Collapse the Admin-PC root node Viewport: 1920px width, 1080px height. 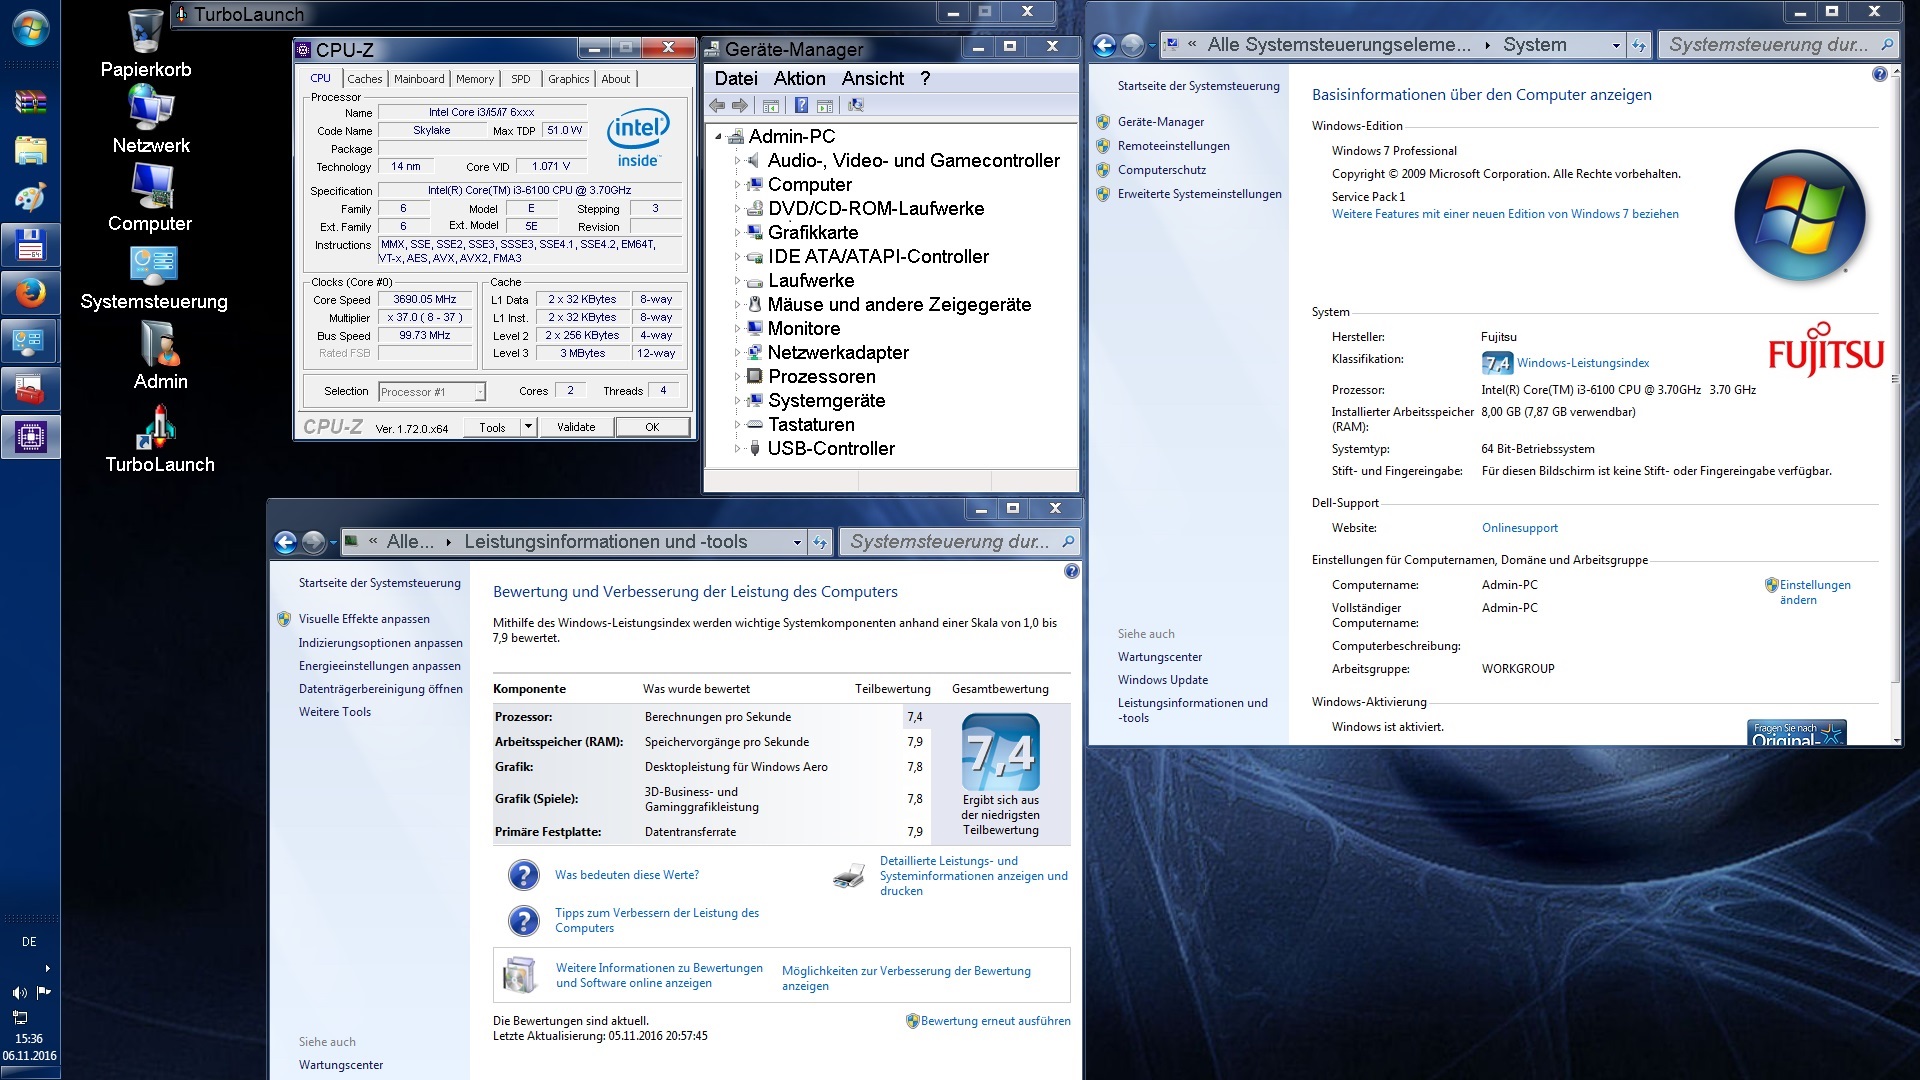tap(718, 137)
